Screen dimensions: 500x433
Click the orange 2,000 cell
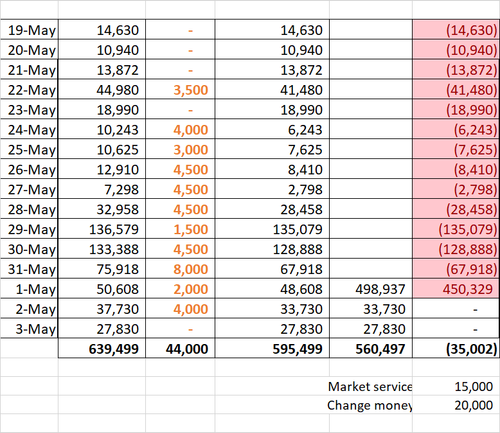(x=180, y=289)
